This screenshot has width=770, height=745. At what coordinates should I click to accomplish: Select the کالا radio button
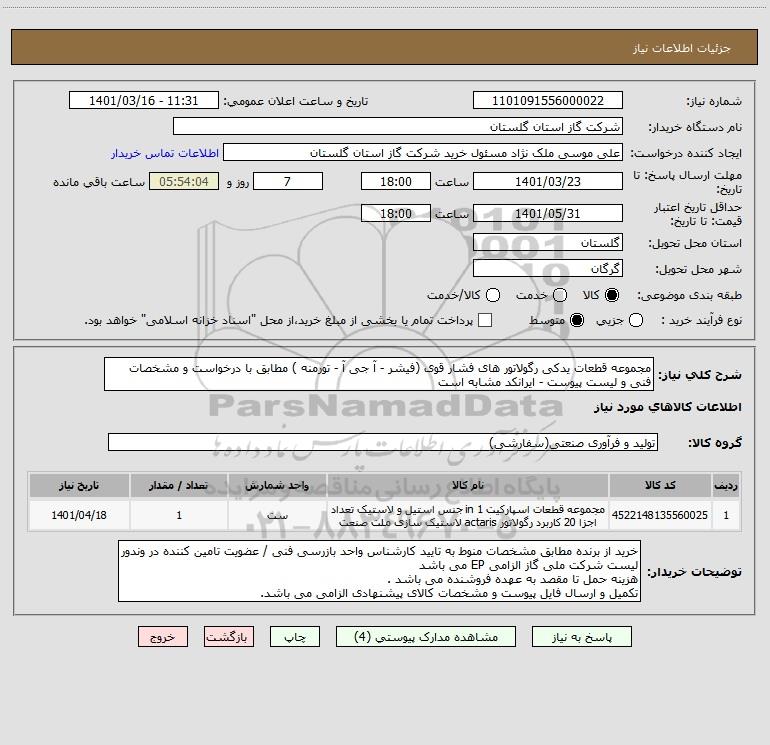click(612, 295)
